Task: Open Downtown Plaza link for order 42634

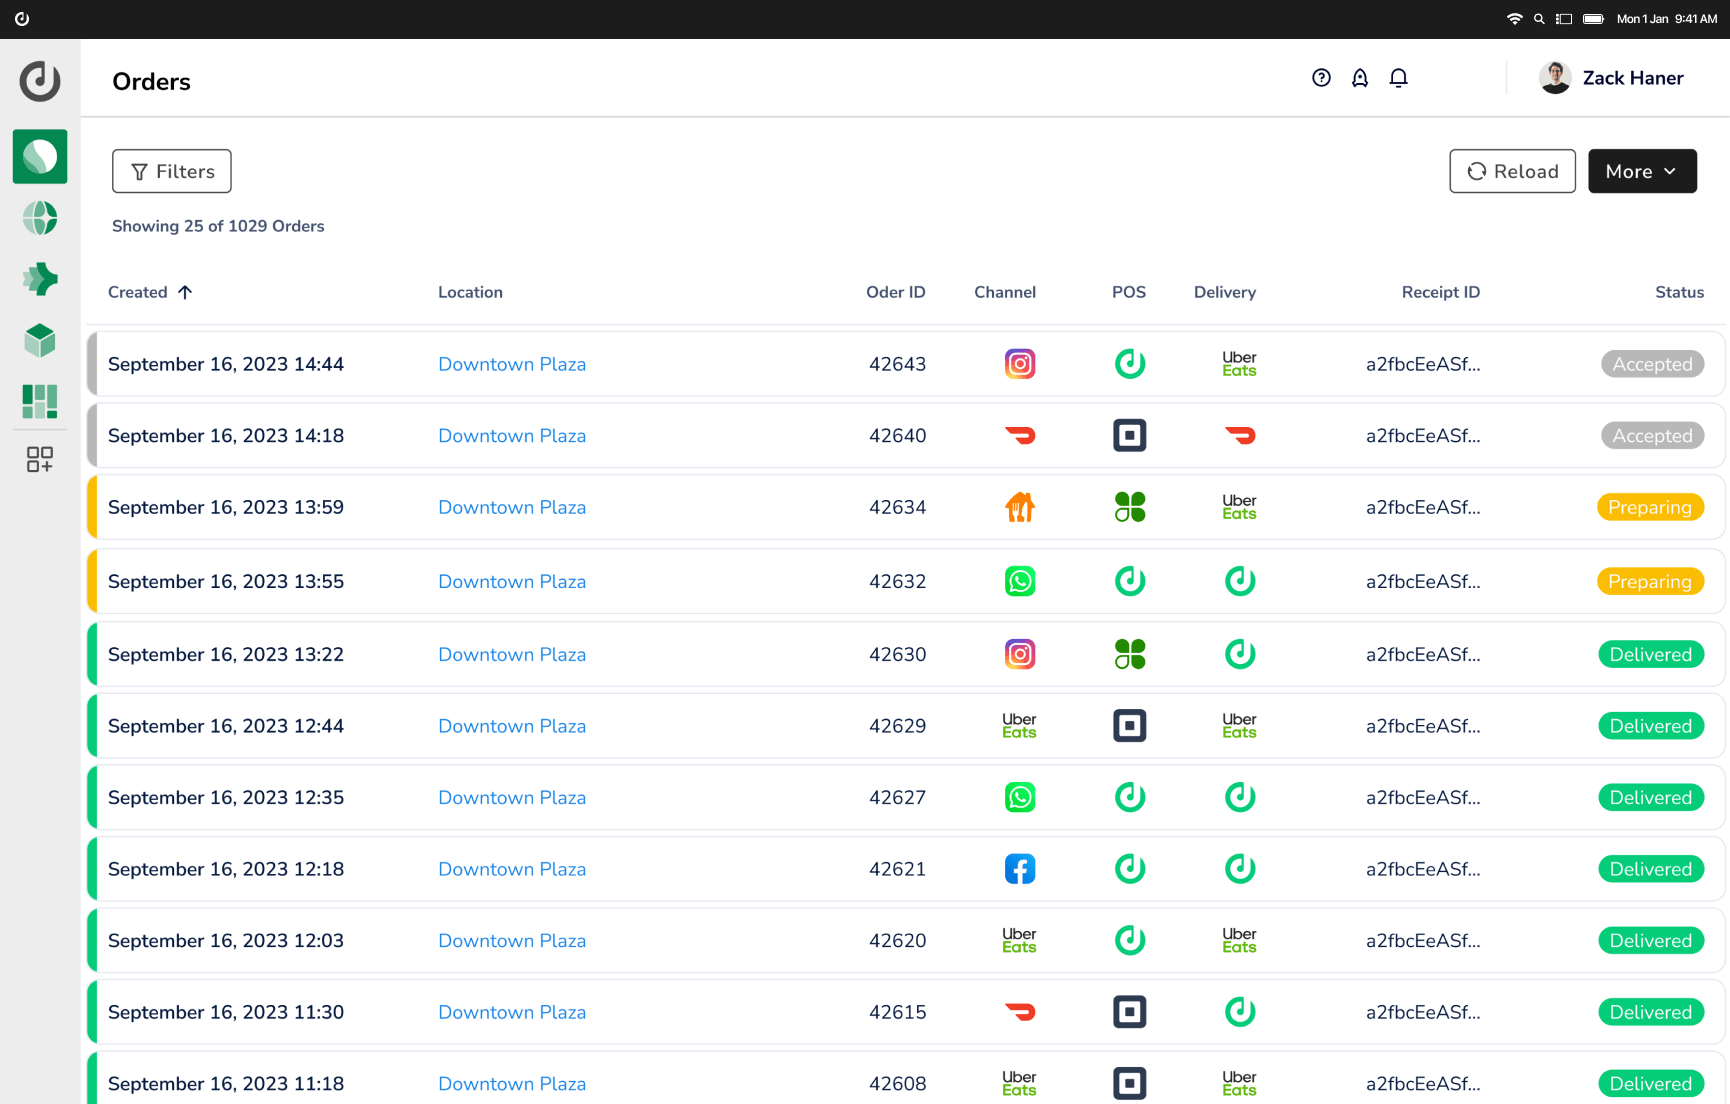Action: tap(512, 507)
